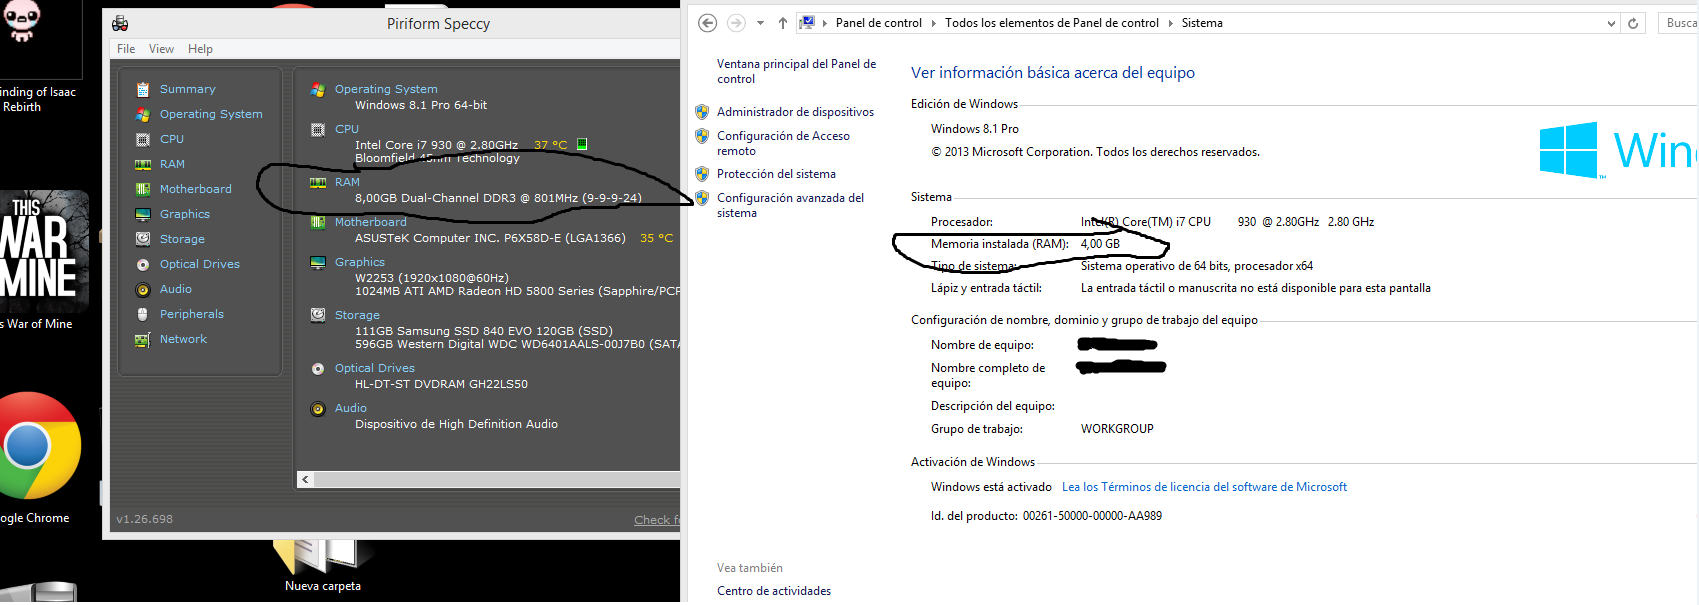Open the Help menu in Speccy
1699x605 pixels.
pyautogui.click(x=200, y=49)
